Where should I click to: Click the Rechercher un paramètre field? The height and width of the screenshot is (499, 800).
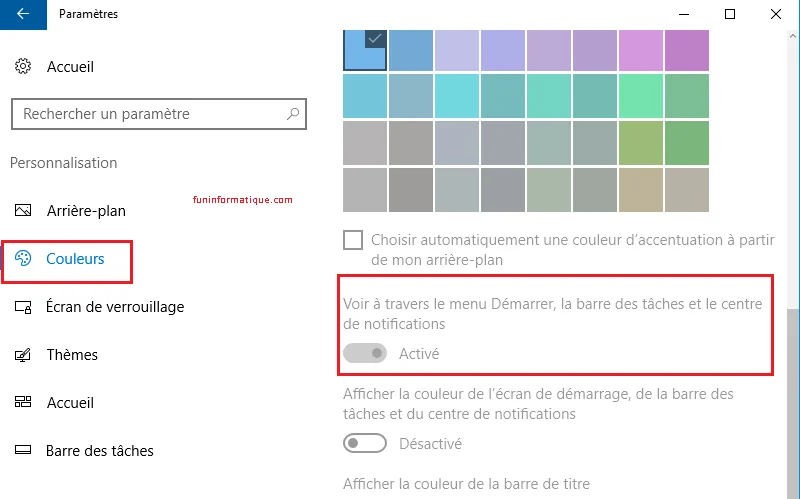coord(150,114)
